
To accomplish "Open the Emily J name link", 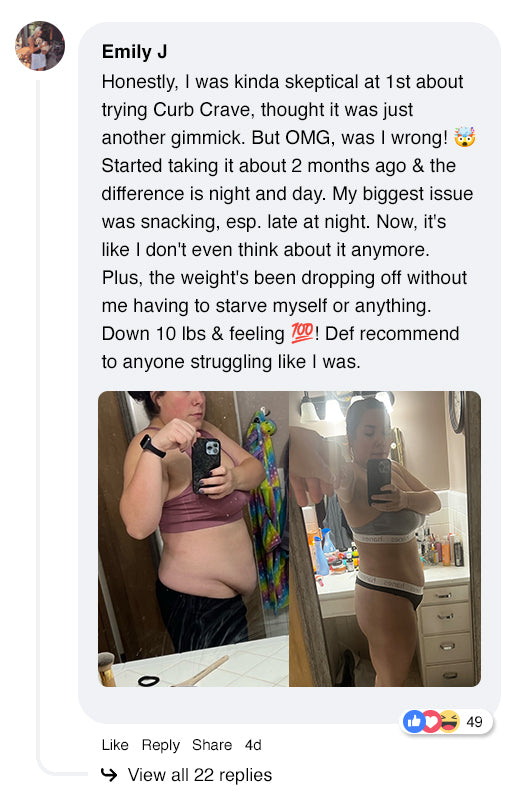I will point(134,52).
